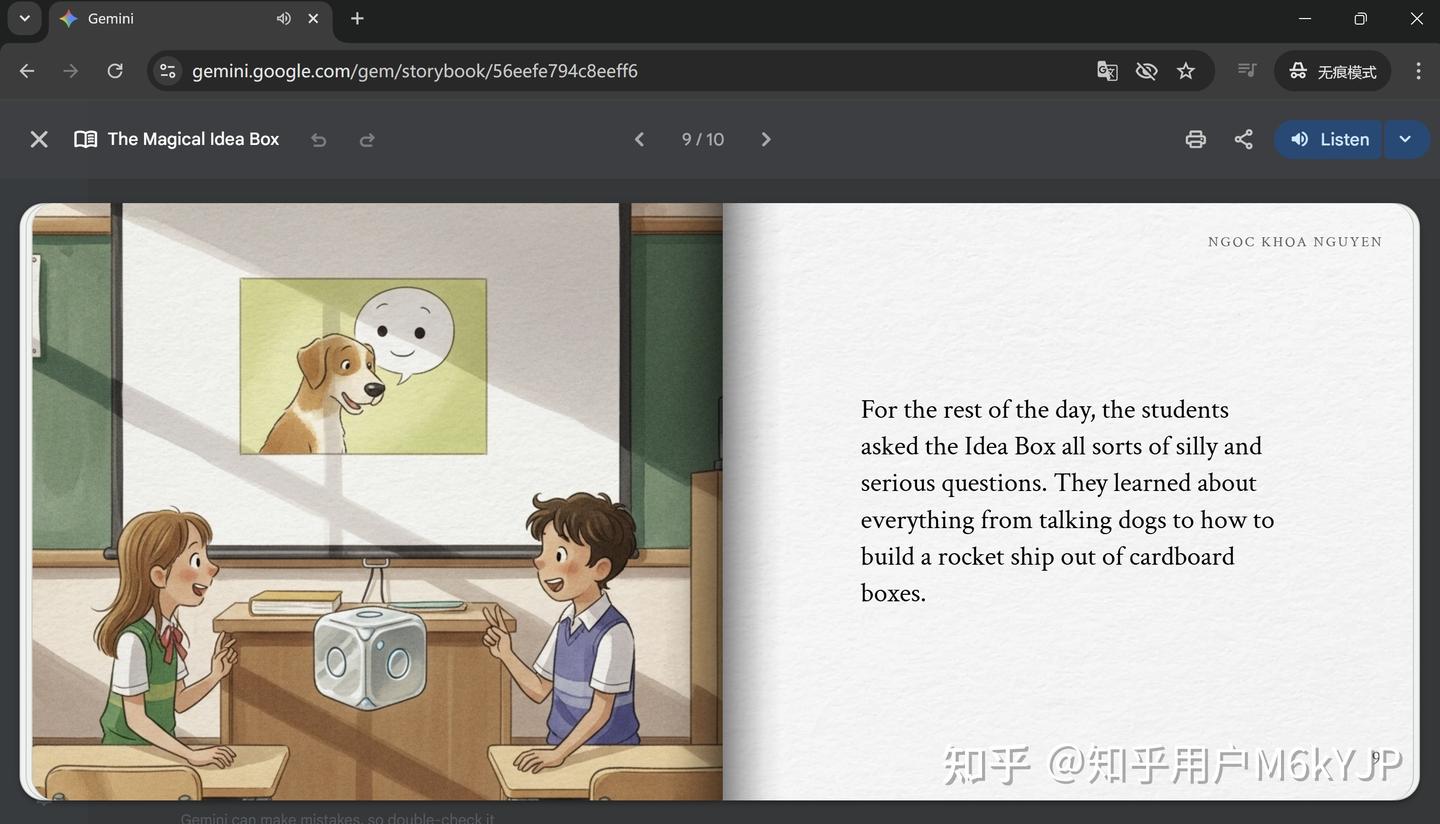
Task: Redo the storybook change
Action: click(367, 140)
